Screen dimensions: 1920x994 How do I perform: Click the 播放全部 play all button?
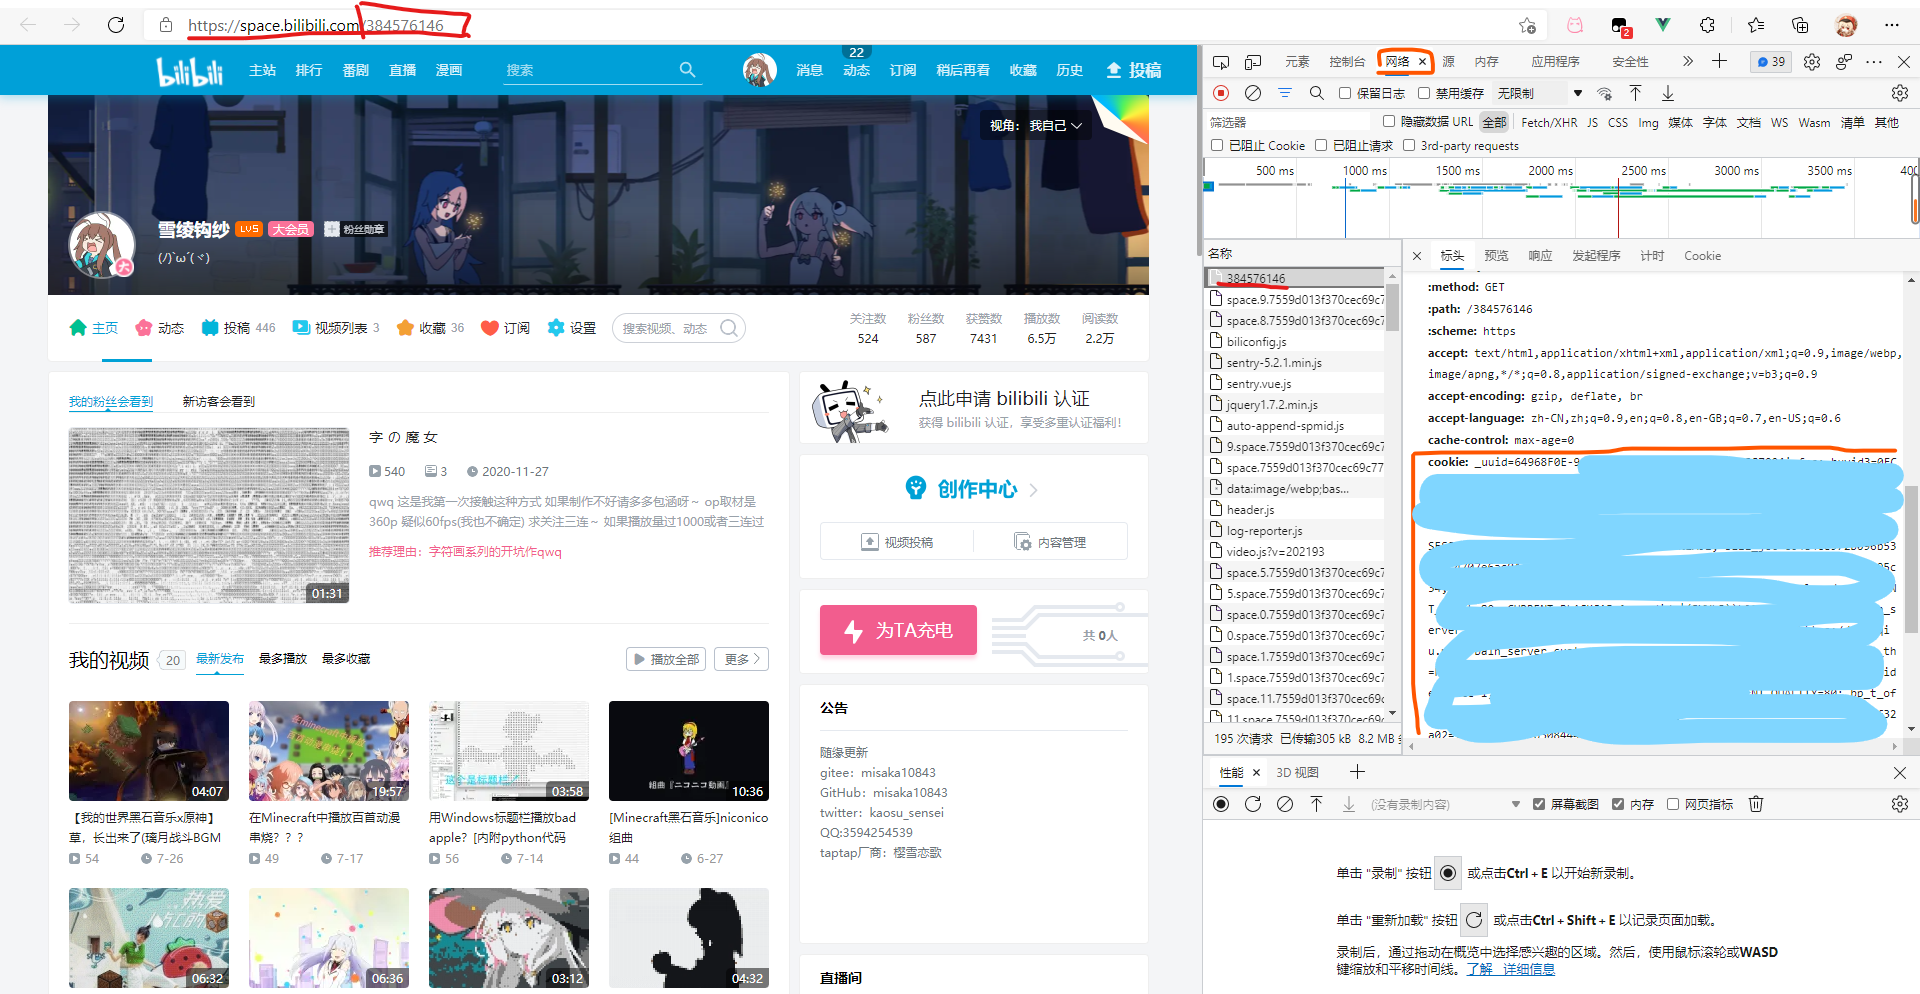point(666,659)
